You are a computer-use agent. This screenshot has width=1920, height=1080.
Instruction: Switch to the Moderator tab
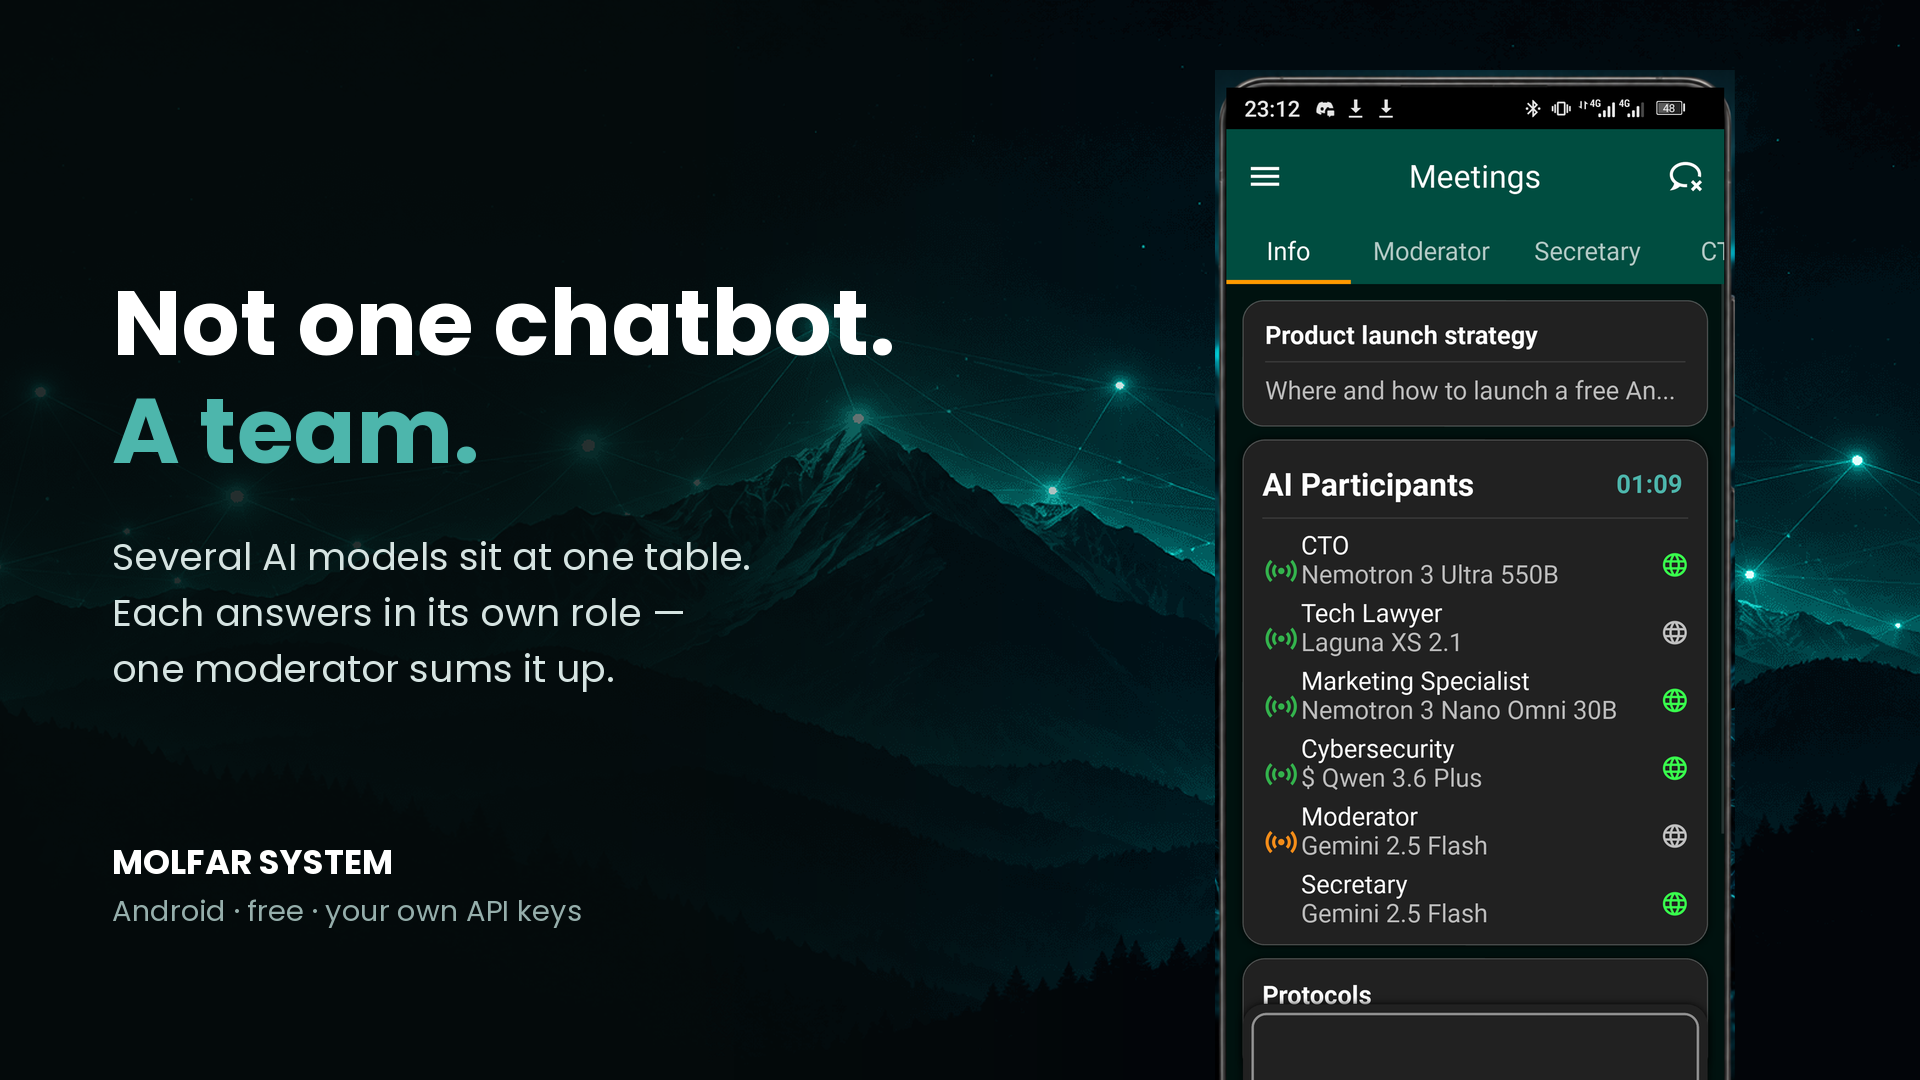(x=1431, y=251)
